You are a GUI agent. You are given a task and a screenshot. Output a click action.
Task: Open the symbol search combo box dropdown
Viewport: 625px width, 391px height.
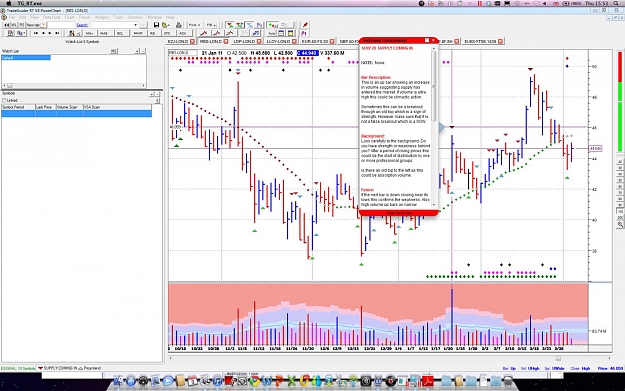click(x=136, y=25)
